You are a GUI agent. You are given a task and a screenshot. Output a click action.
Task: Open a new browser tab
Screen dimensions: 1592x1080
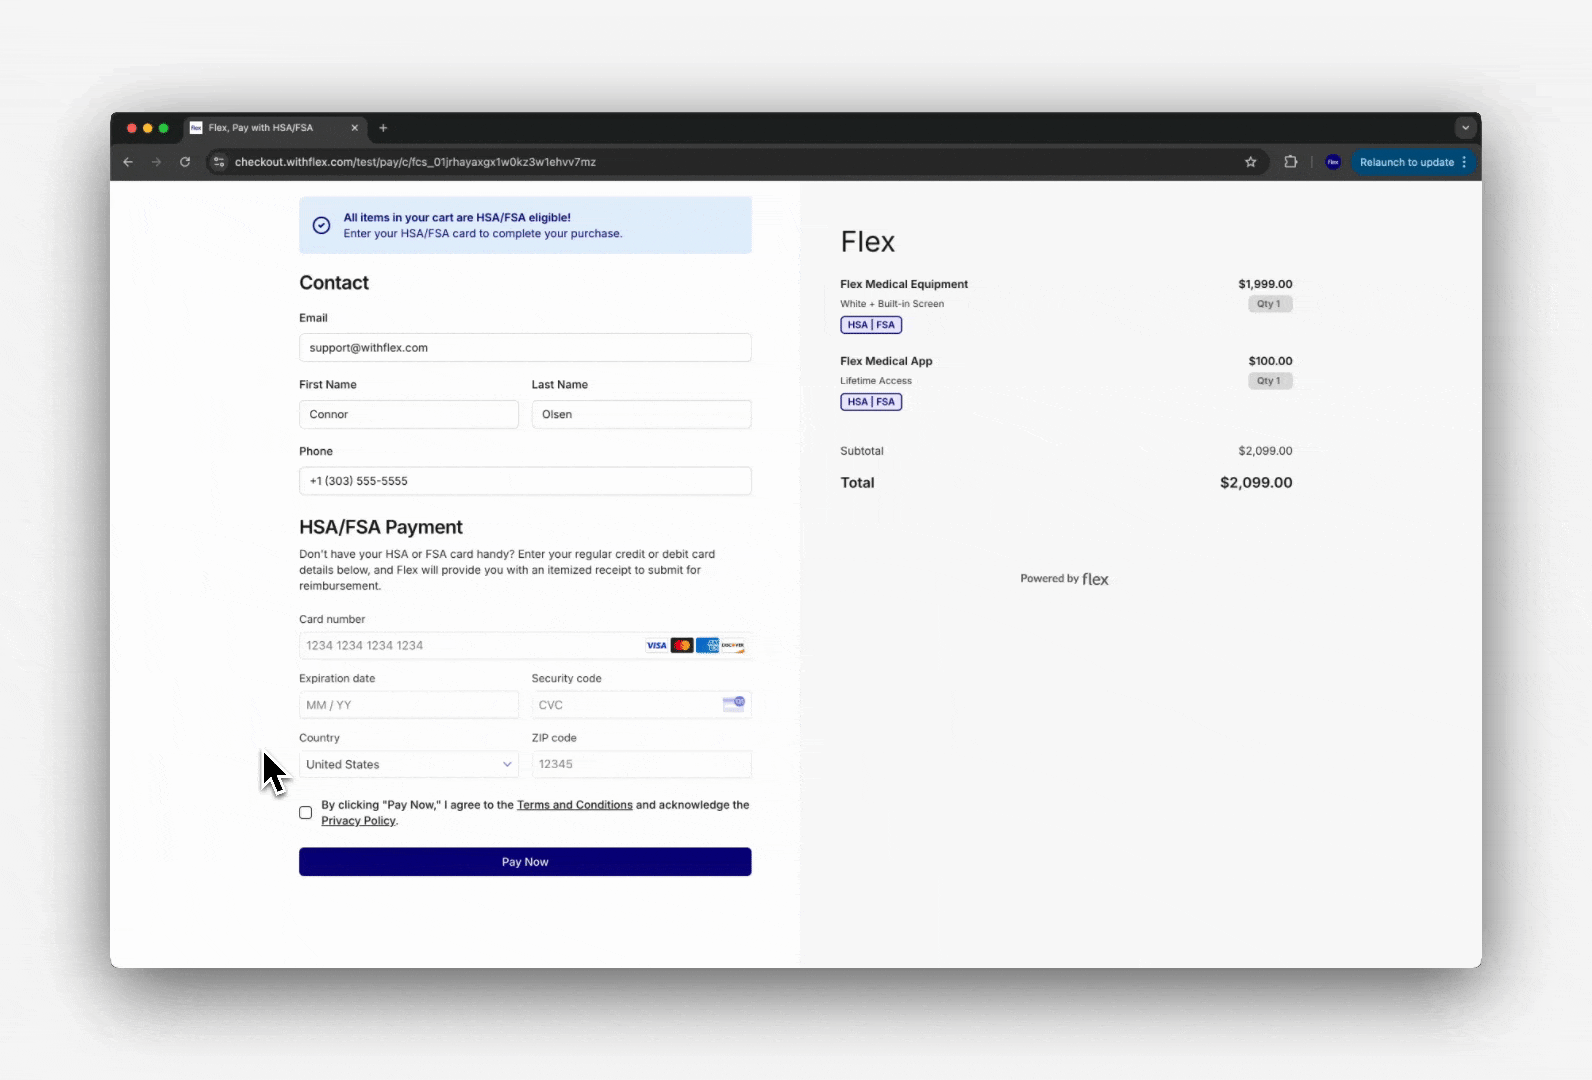point(383,128)
